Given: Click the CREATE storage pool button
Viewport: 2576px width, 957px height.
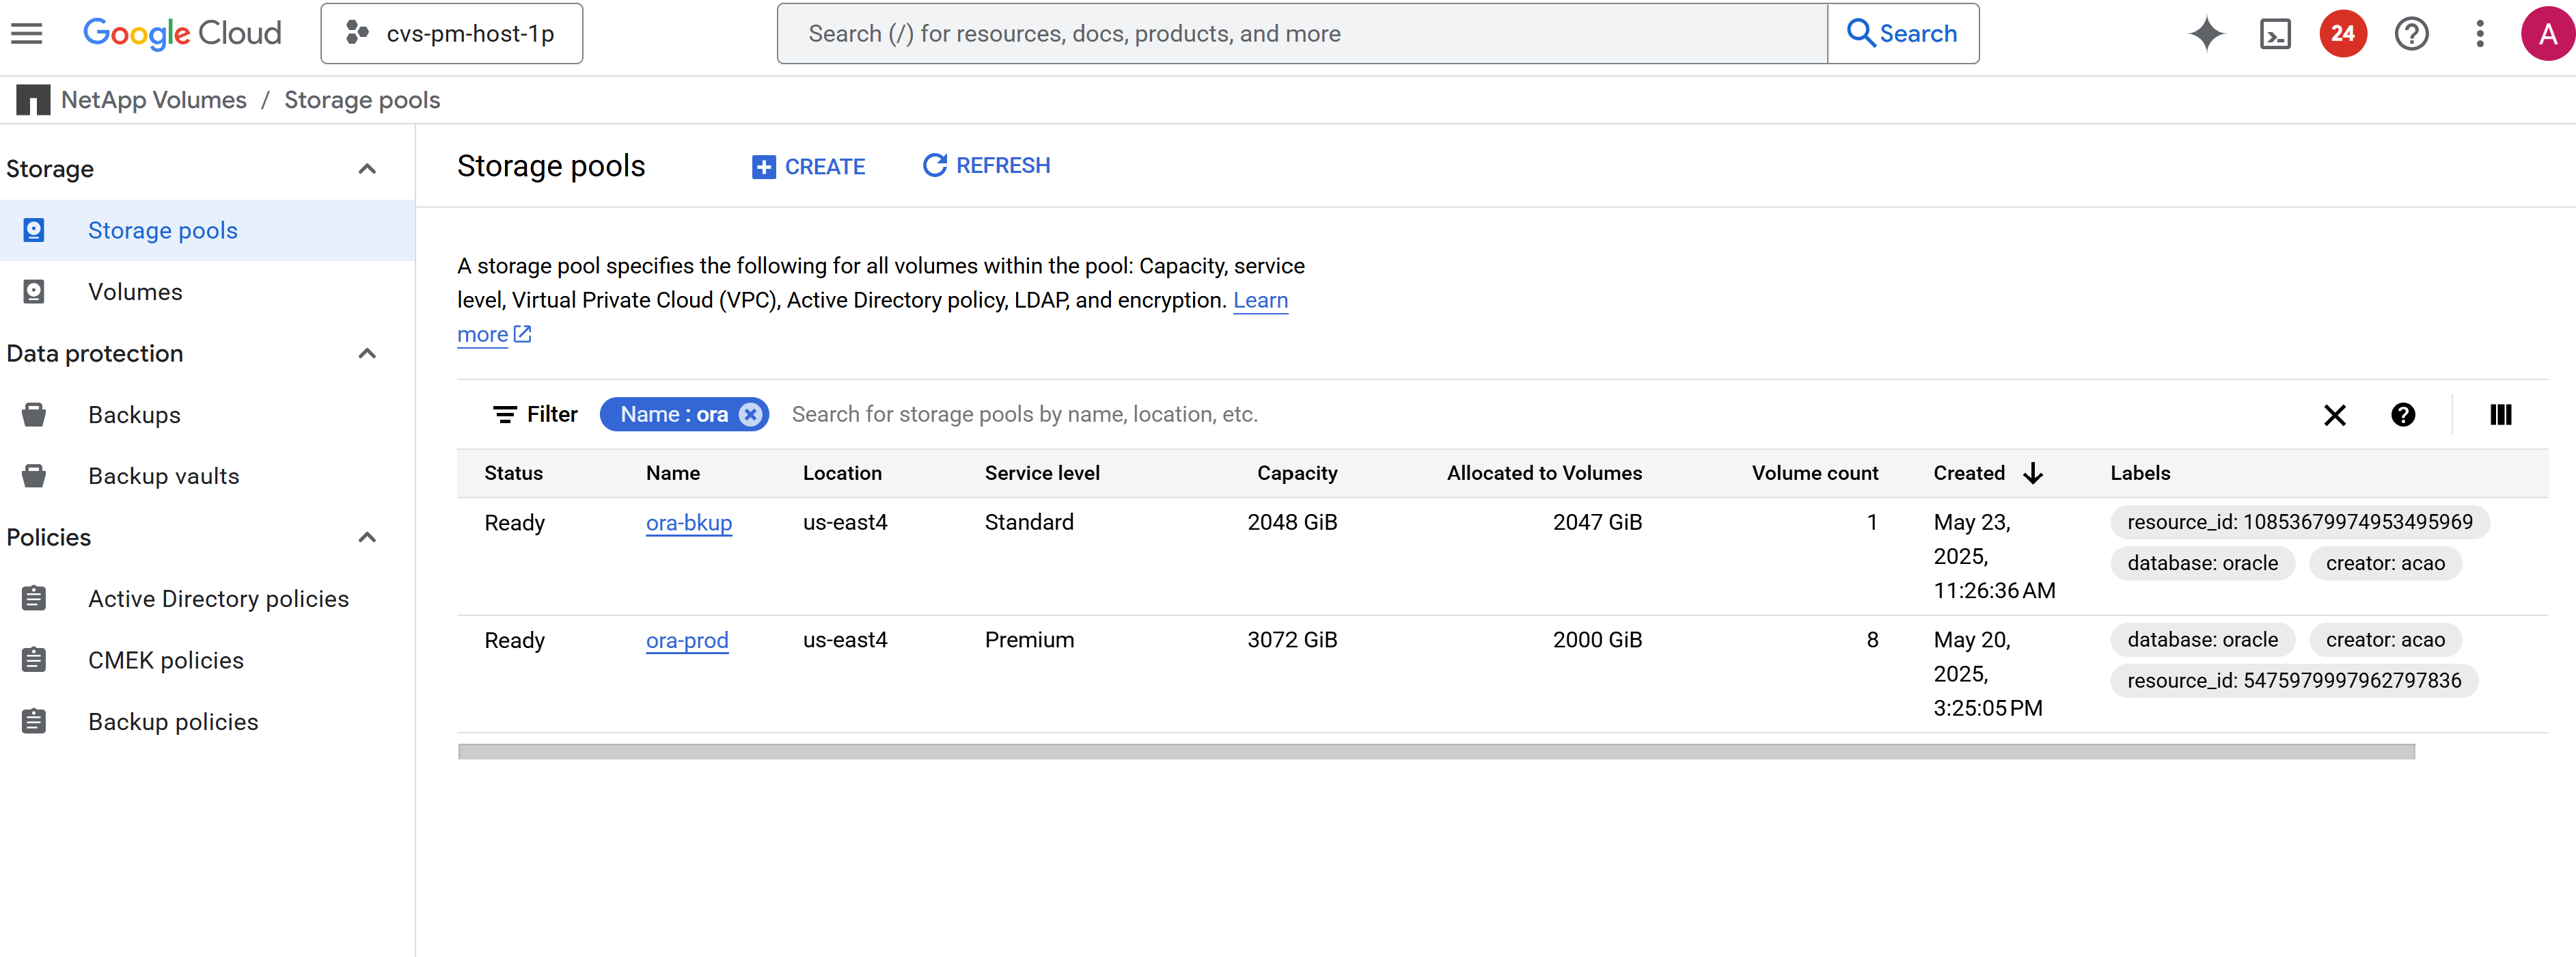Looking at the screenshot, I should click(x=808, y=166).
